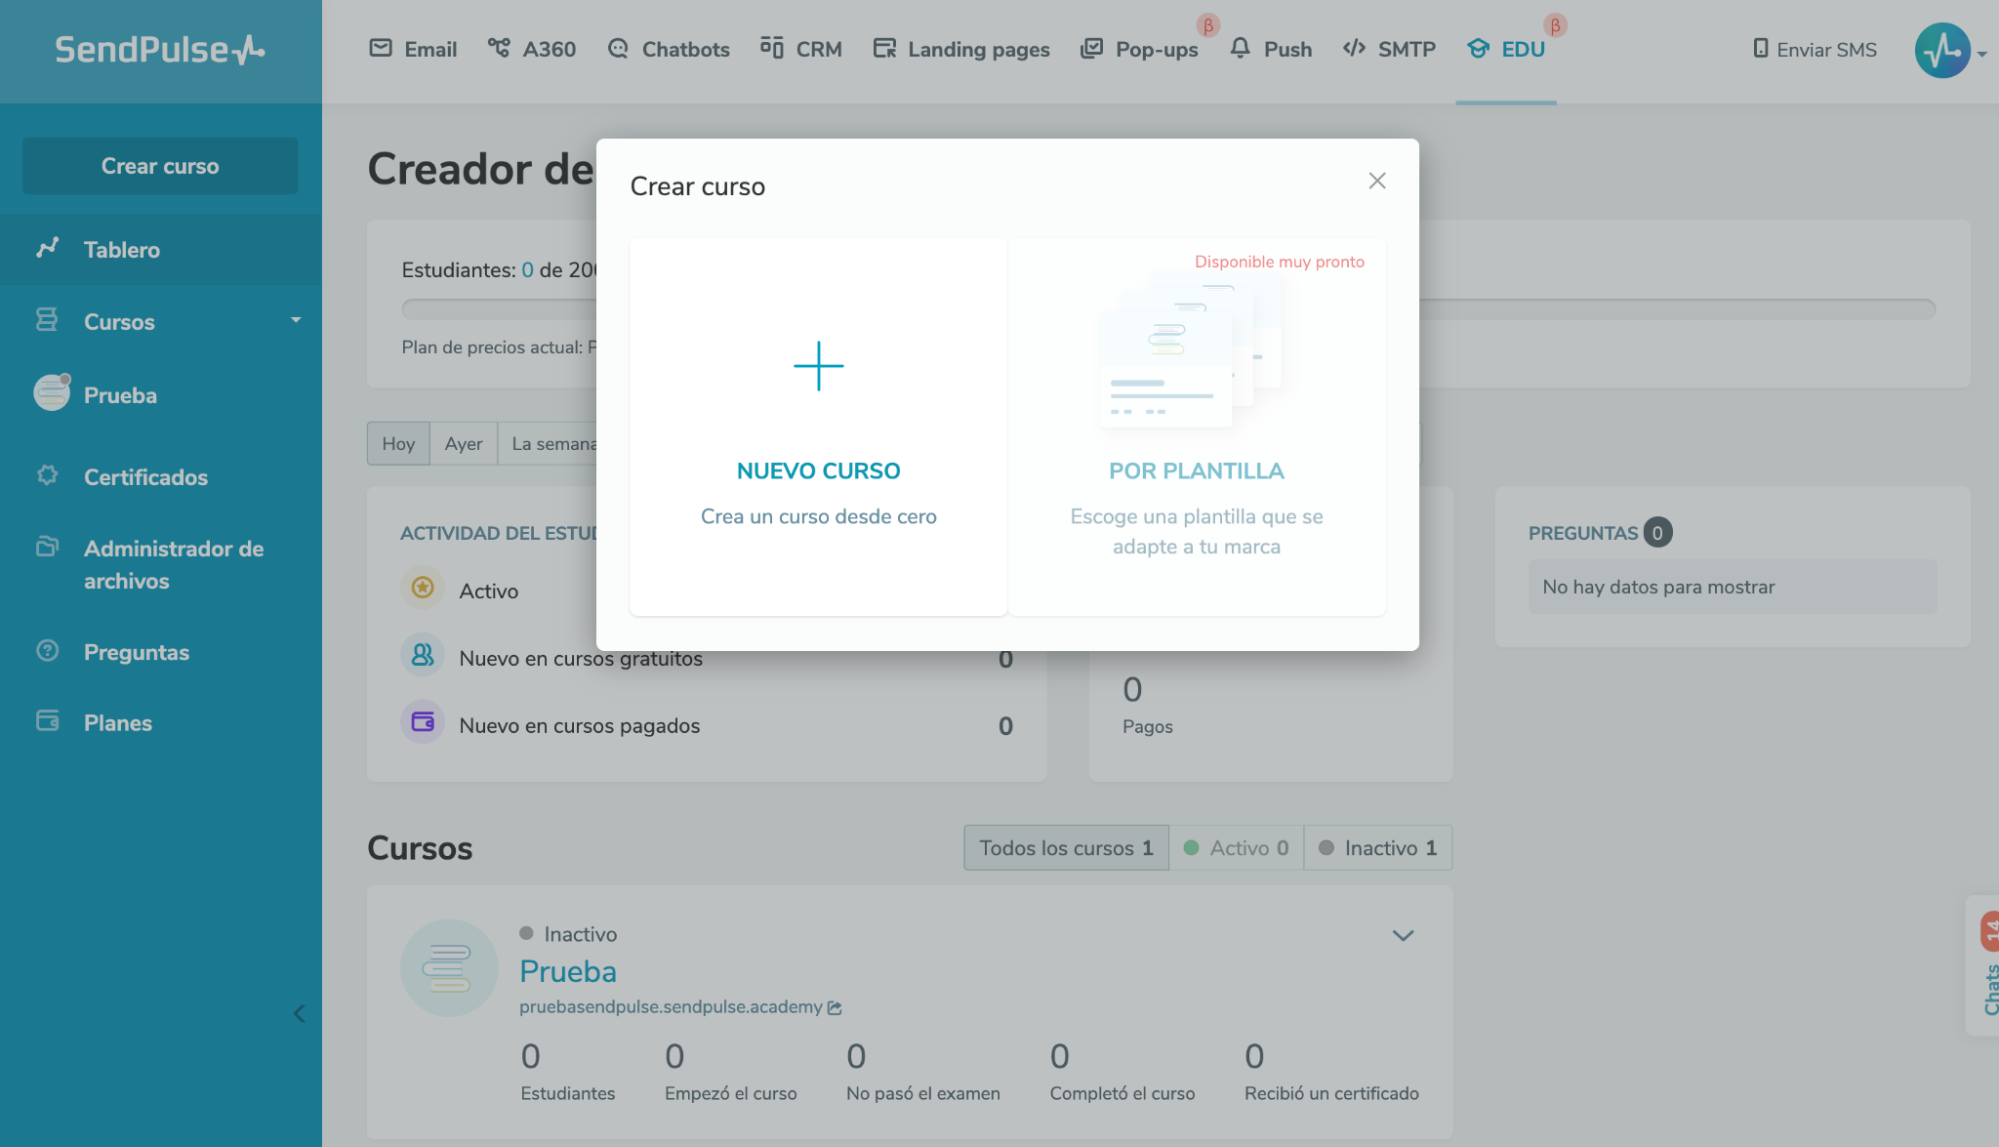
Task: Open the Chats side widget
Action: (1984, 965)
